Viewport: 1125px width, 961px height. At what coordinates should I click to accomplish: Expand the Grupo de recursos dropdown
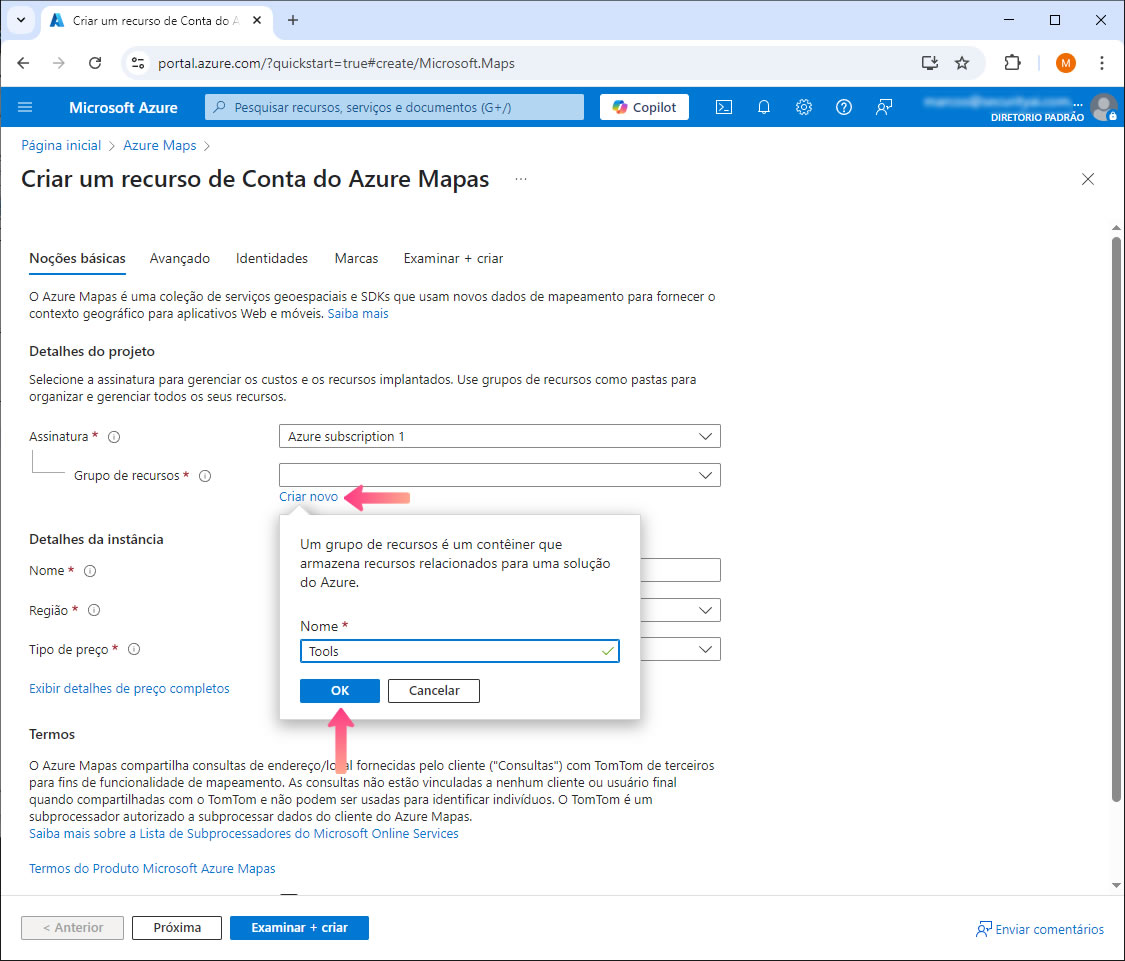[499, 475]
